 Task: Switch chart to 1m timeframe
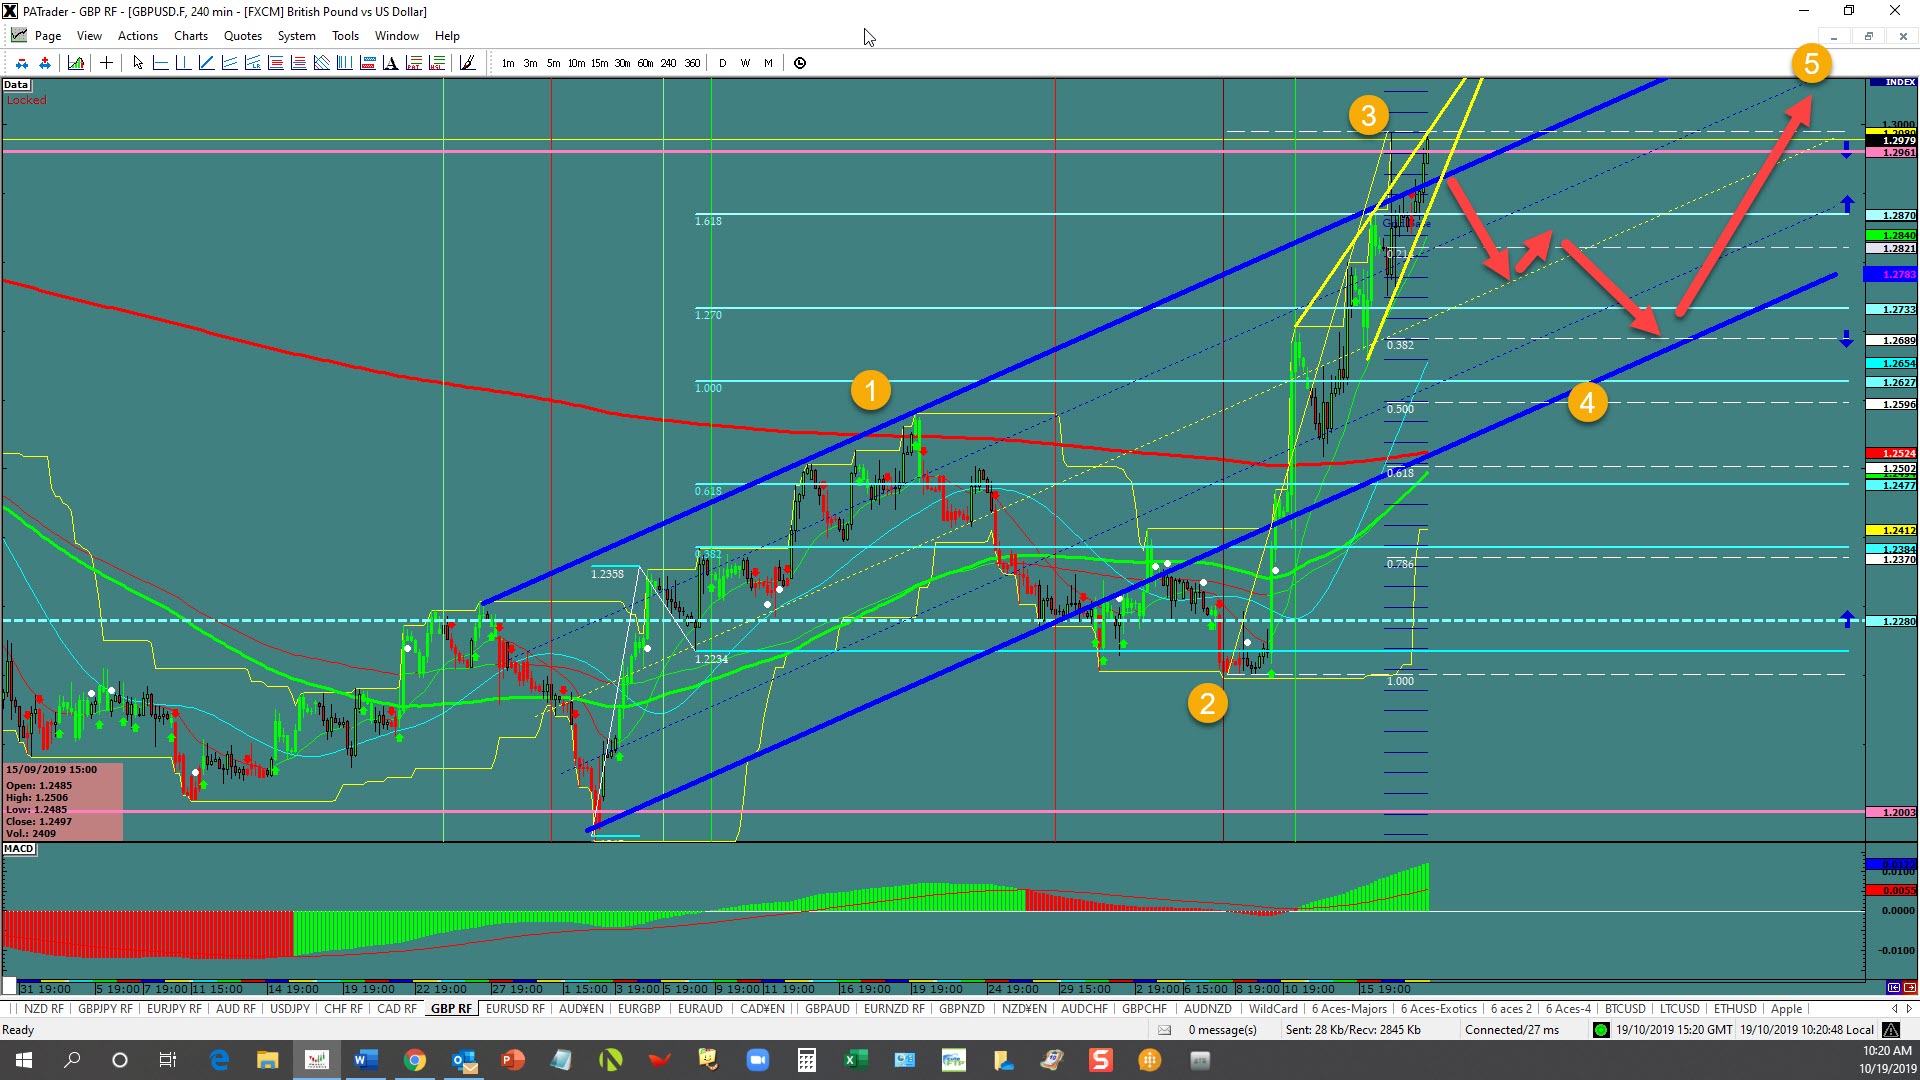(x=508, y=63)
